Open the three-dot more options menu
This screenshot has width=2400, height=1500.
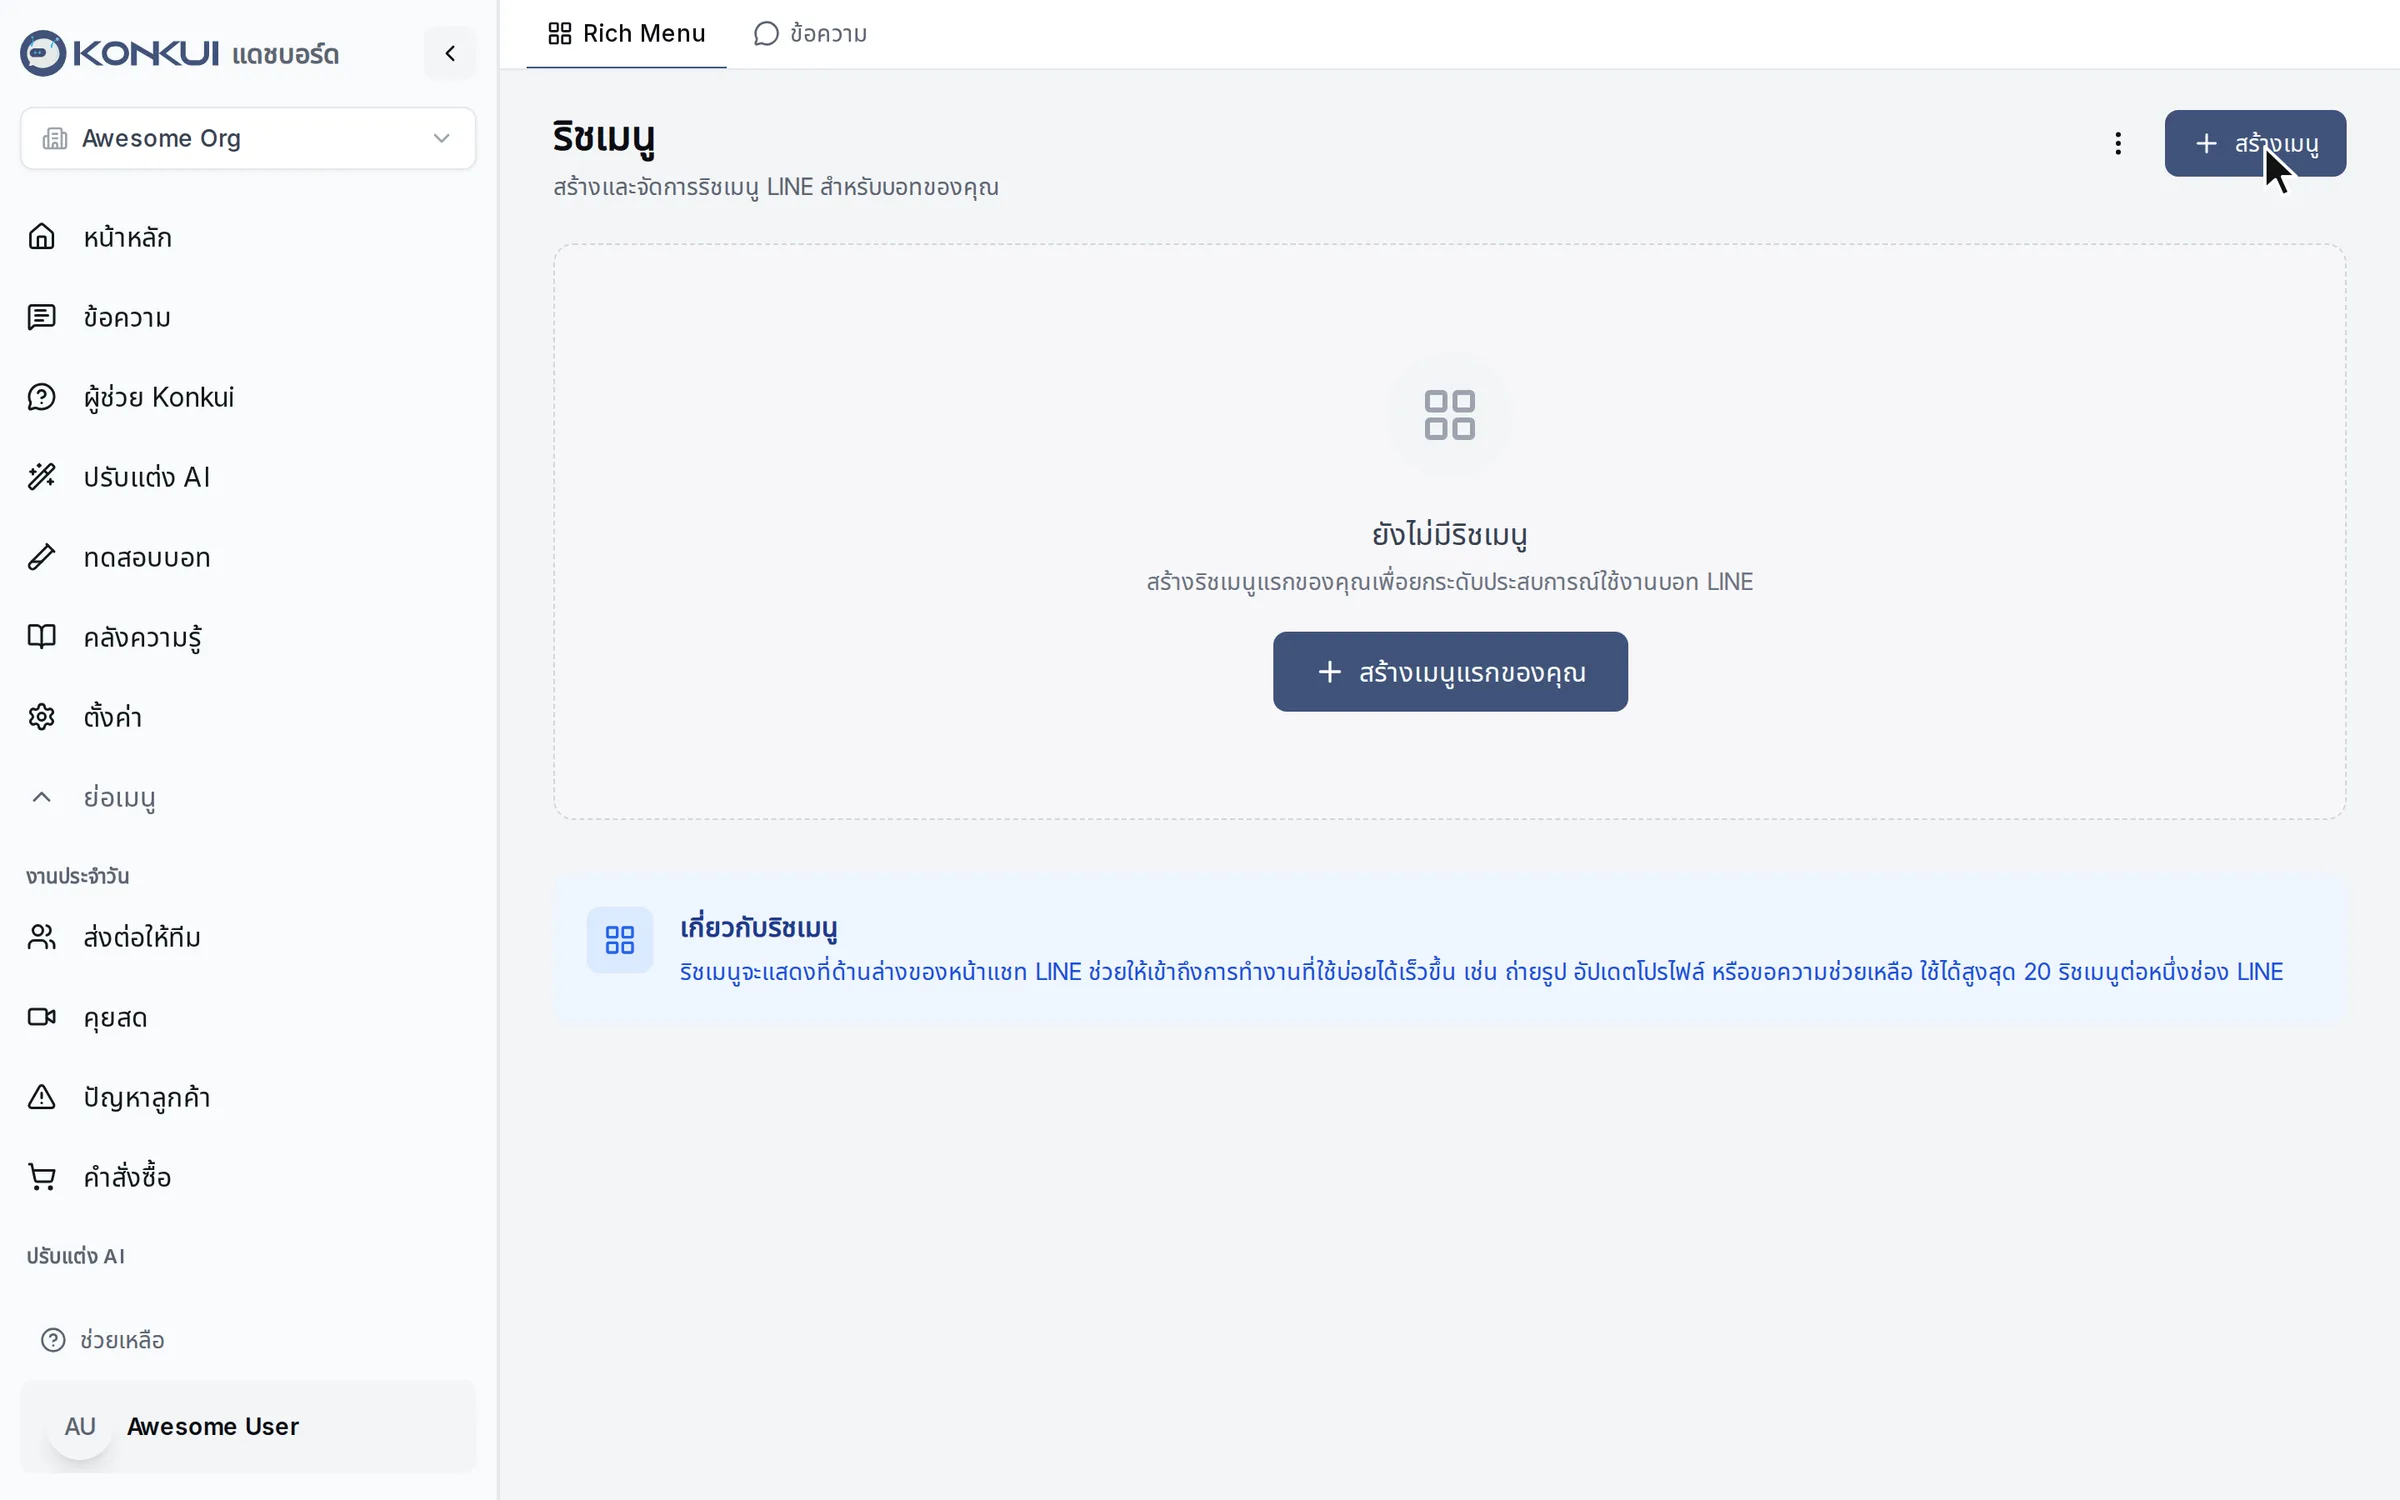(2117, 143)
